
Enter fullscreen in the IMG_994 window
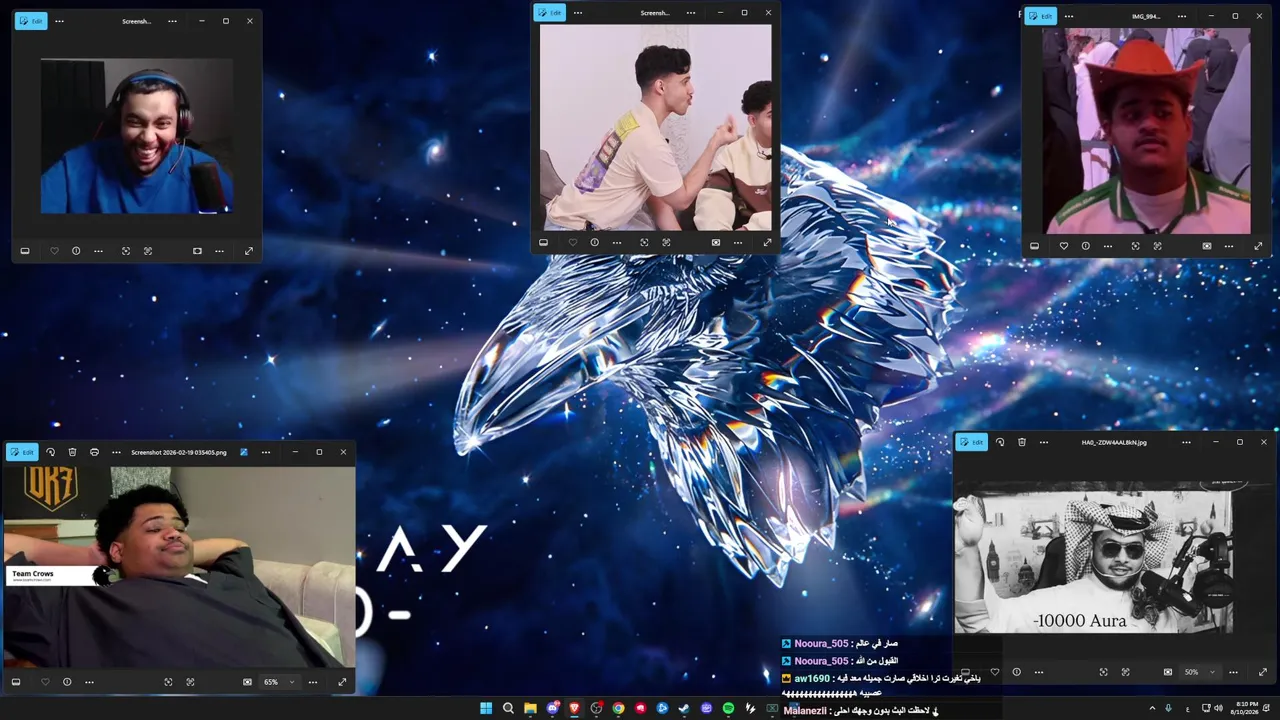click(x=1258, y=246)
